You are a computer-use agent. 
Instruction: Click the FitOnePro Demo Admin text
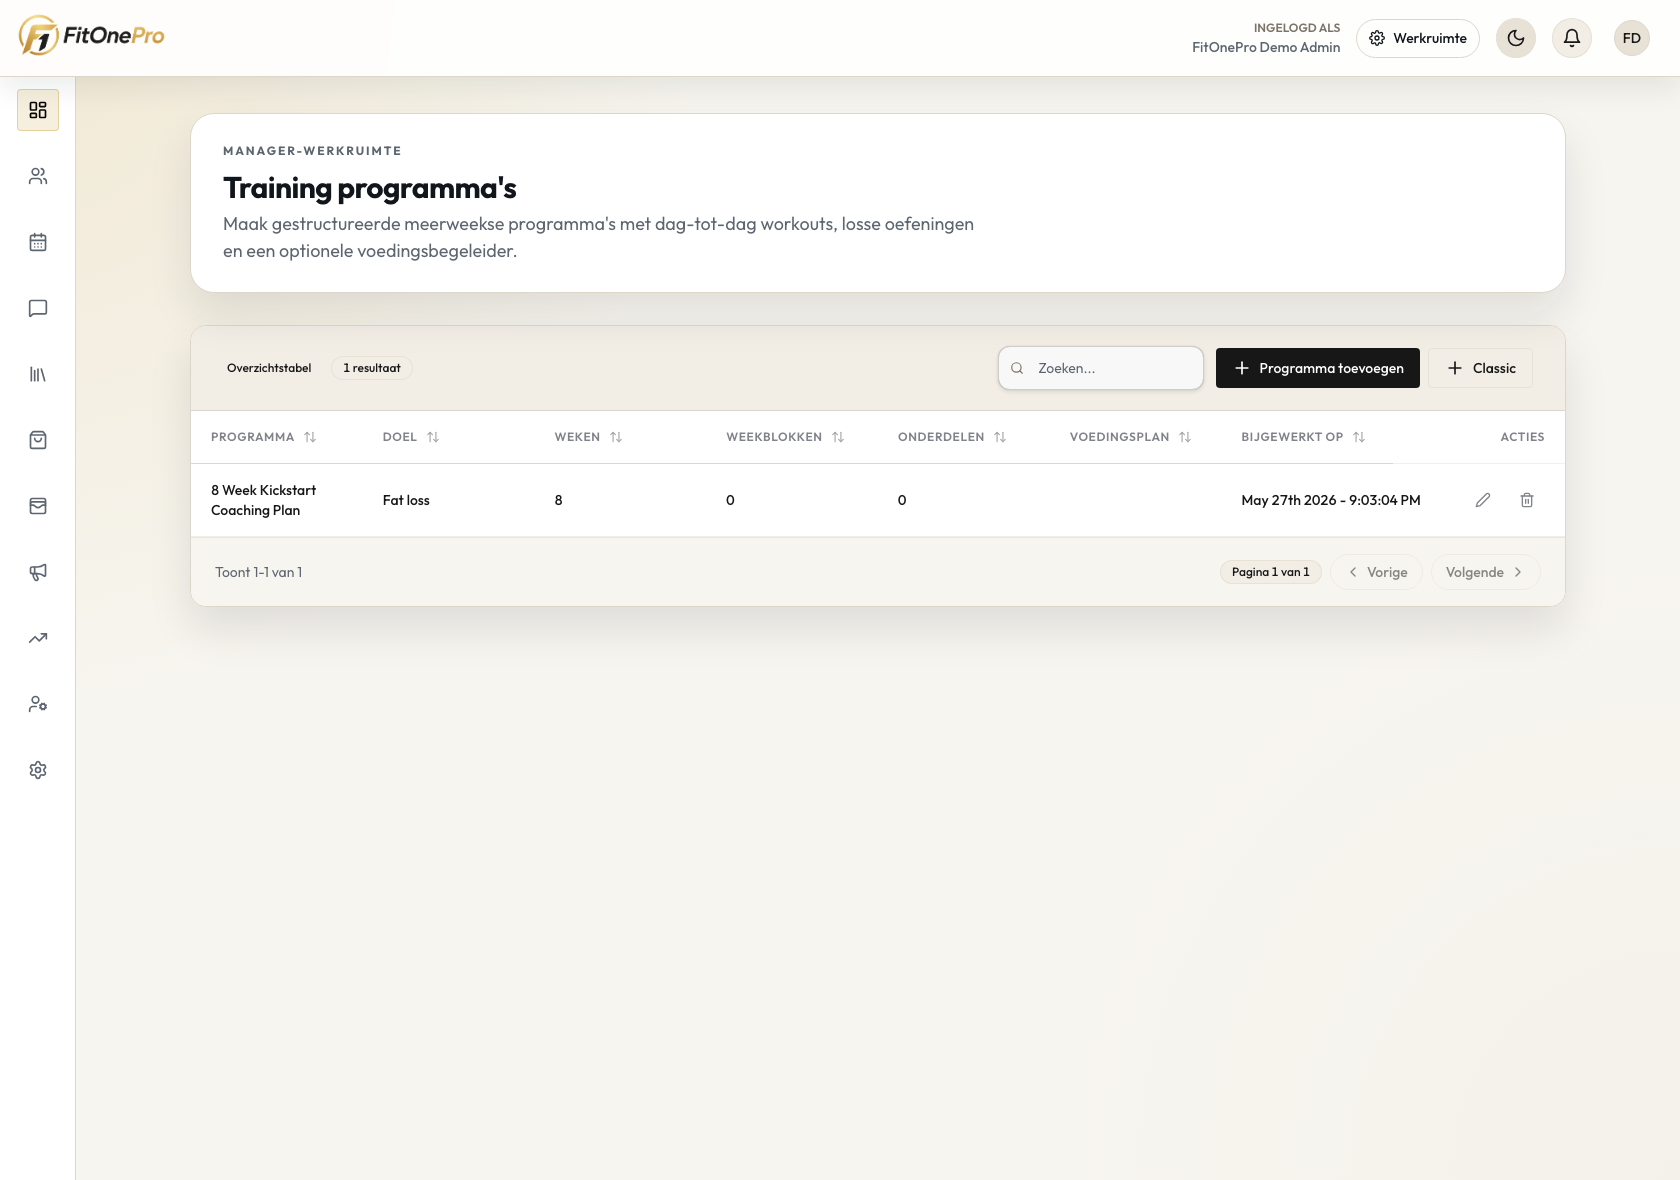click(1266, 47)
